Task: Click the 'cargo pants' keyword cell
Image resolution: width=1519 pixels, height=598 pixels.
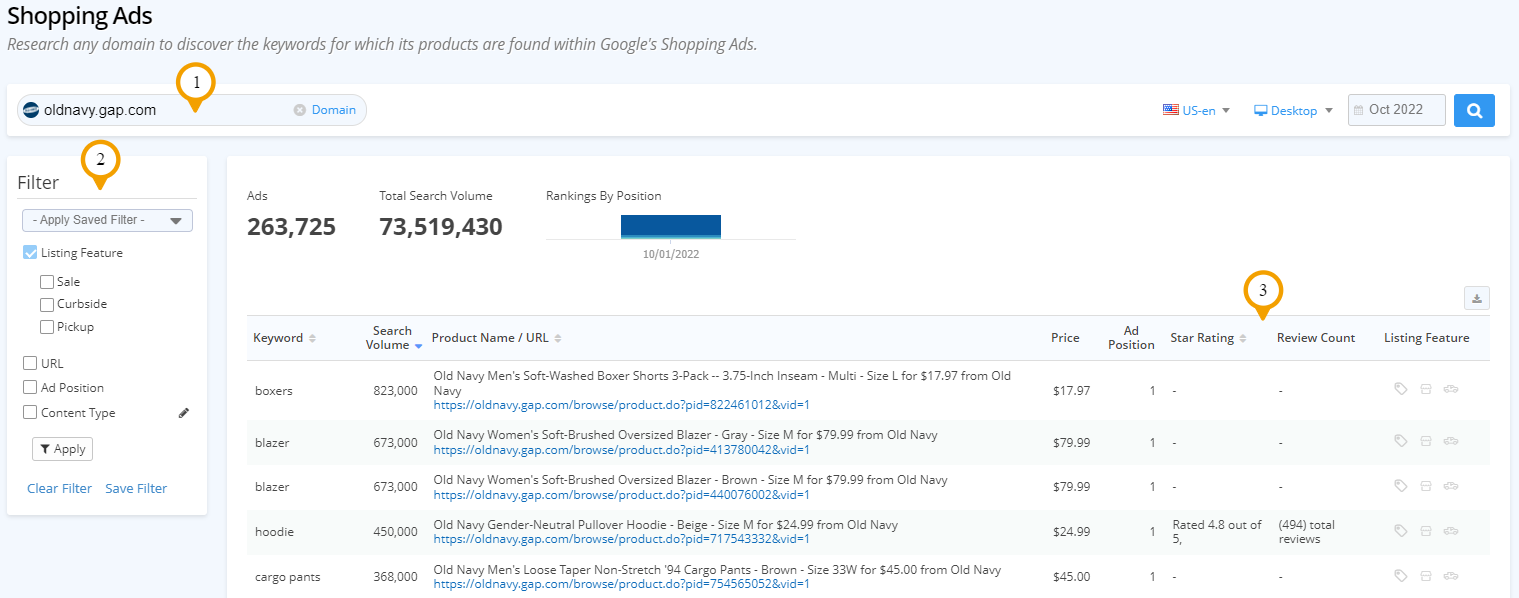Action: (x=288, y=577)
